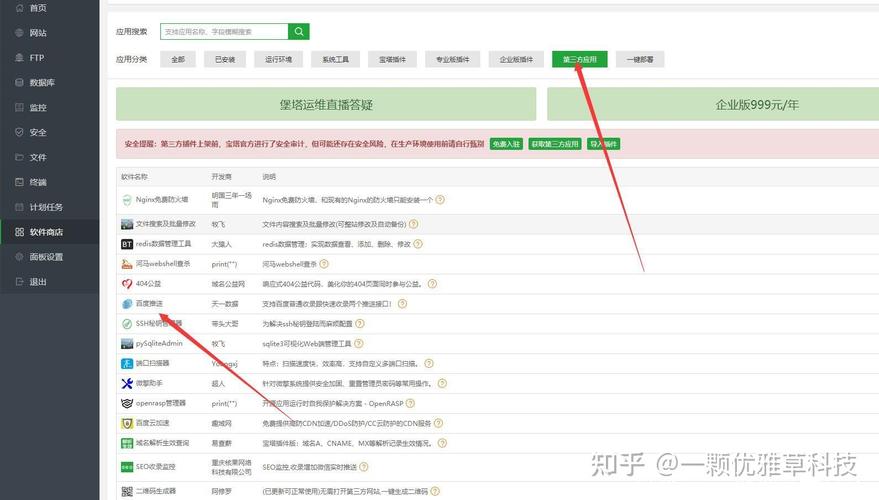
Task: Open help icon for 百度推送 description
Action: 403,304
